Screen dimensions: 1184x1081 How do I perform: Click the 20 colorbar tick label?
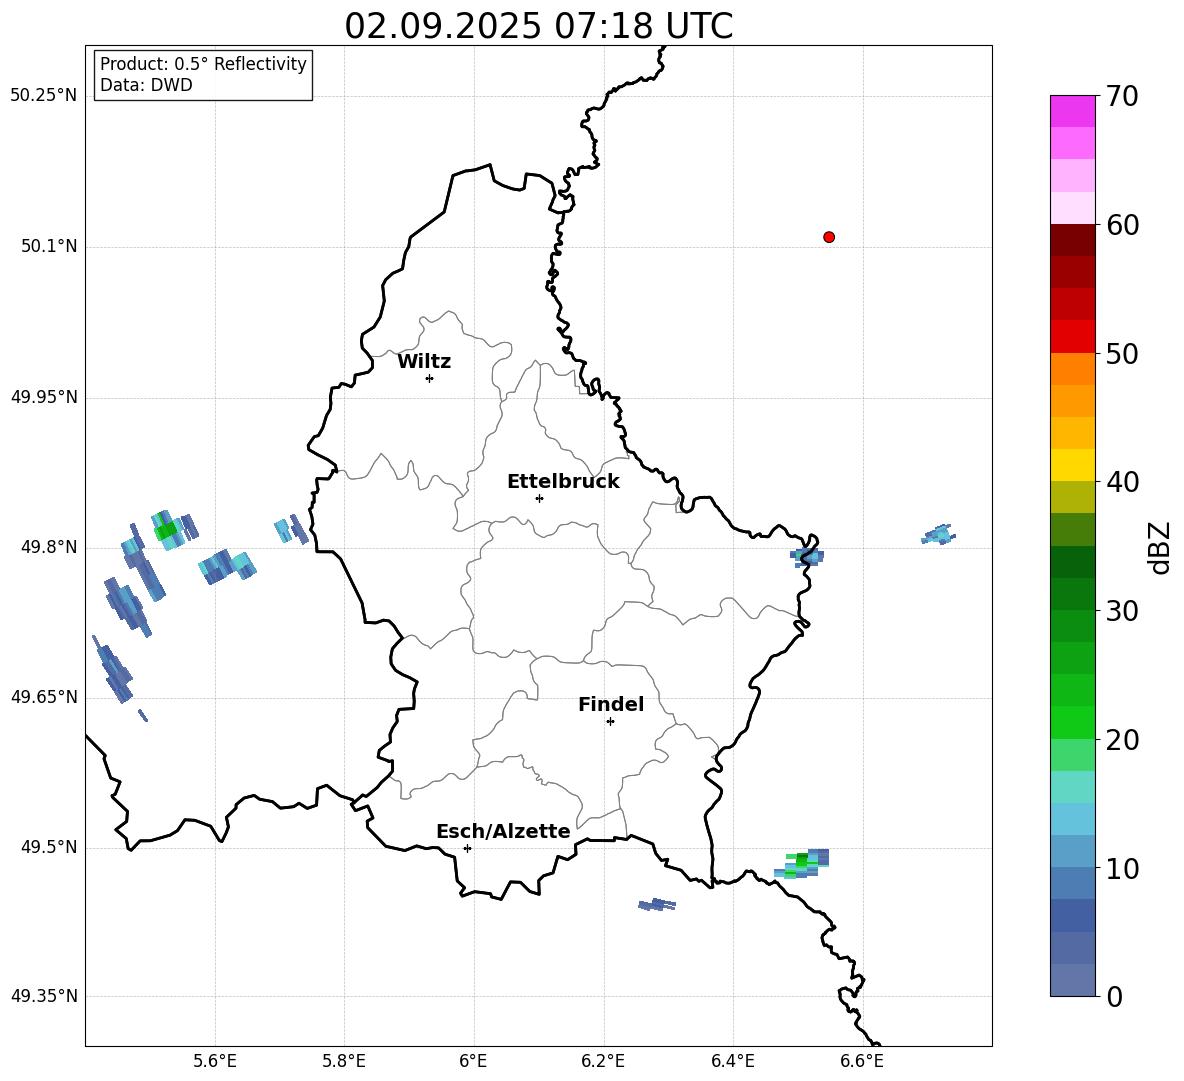[1122, 739]
